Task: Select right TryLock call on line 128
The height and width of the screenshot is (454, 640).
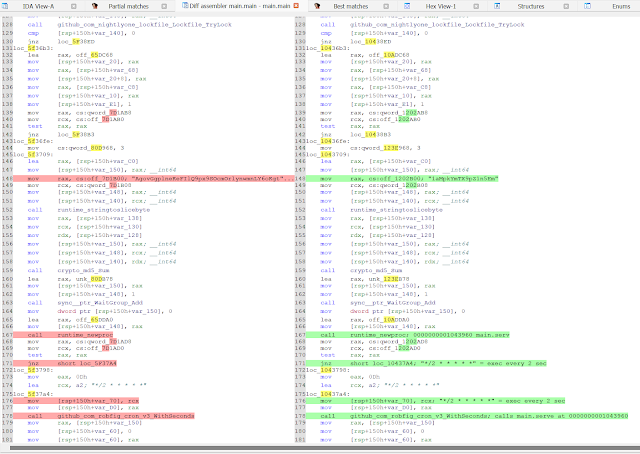Action: tap(422, 24)
